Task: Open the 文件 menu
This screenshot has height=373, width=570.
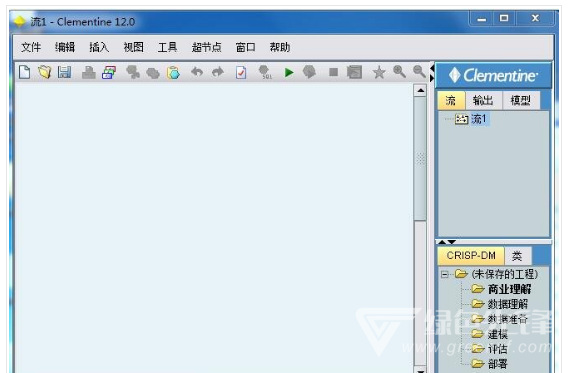Action: coord(31,47)
